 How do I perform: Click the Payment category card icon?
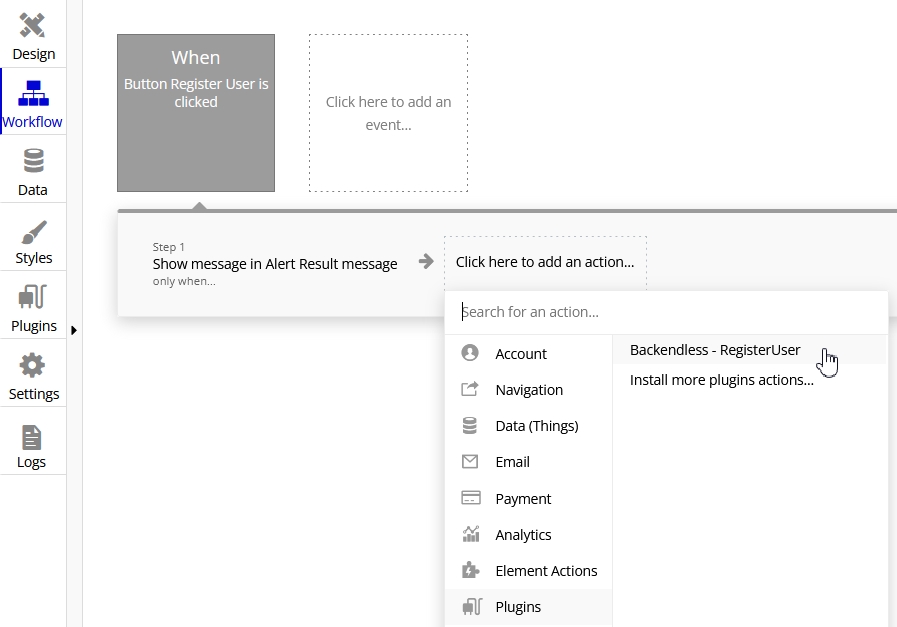[471, 498]
